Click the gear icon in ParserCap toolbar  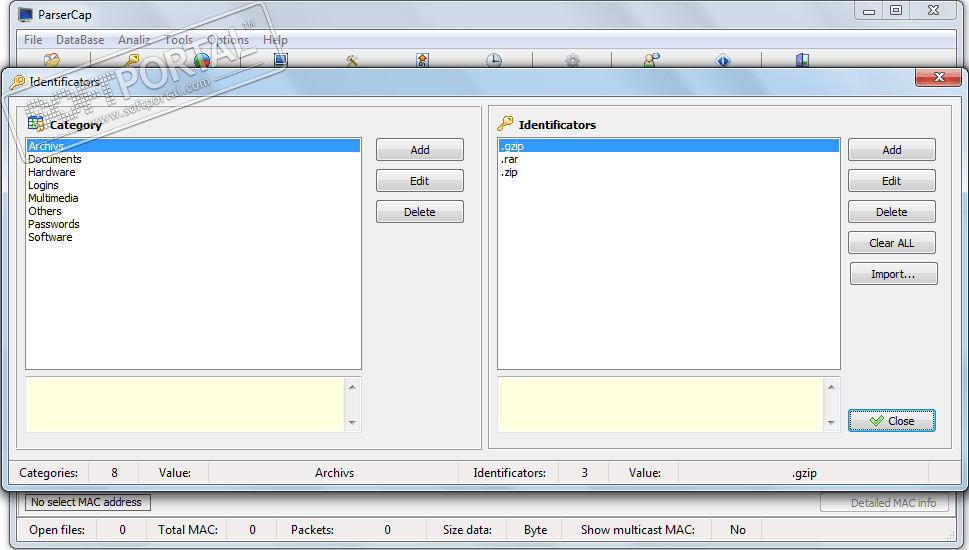[572, 61]
